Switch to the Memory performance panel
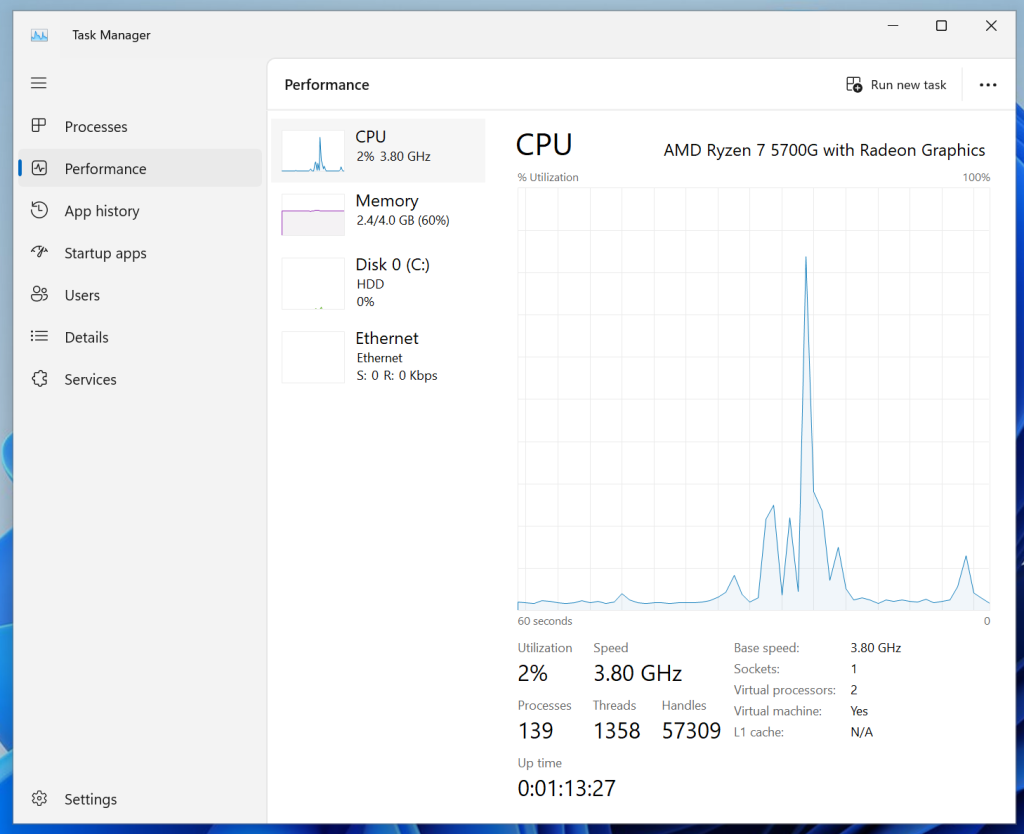The image size is (1024, 834). pos(380,210)
